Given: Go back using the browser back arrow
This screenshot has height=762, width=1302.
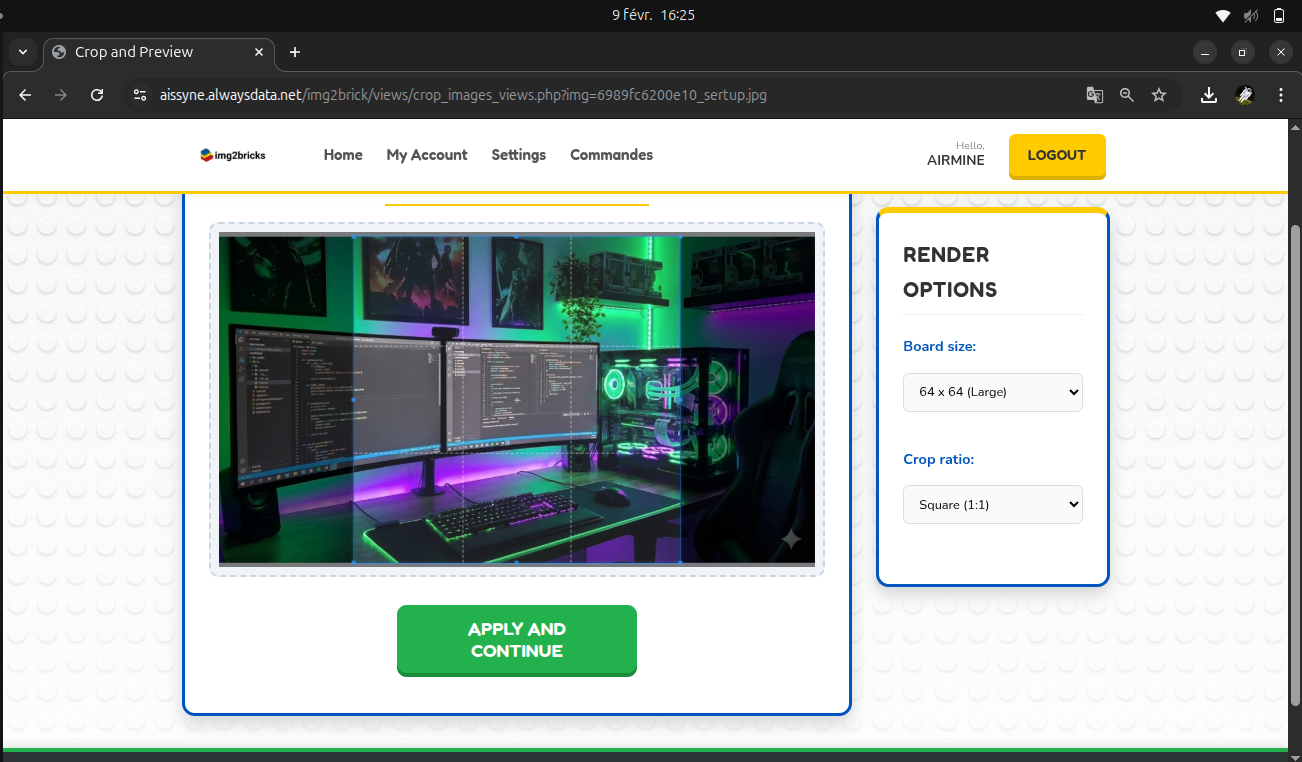Looking at the screenshot, I should click(x=26, y=95).
